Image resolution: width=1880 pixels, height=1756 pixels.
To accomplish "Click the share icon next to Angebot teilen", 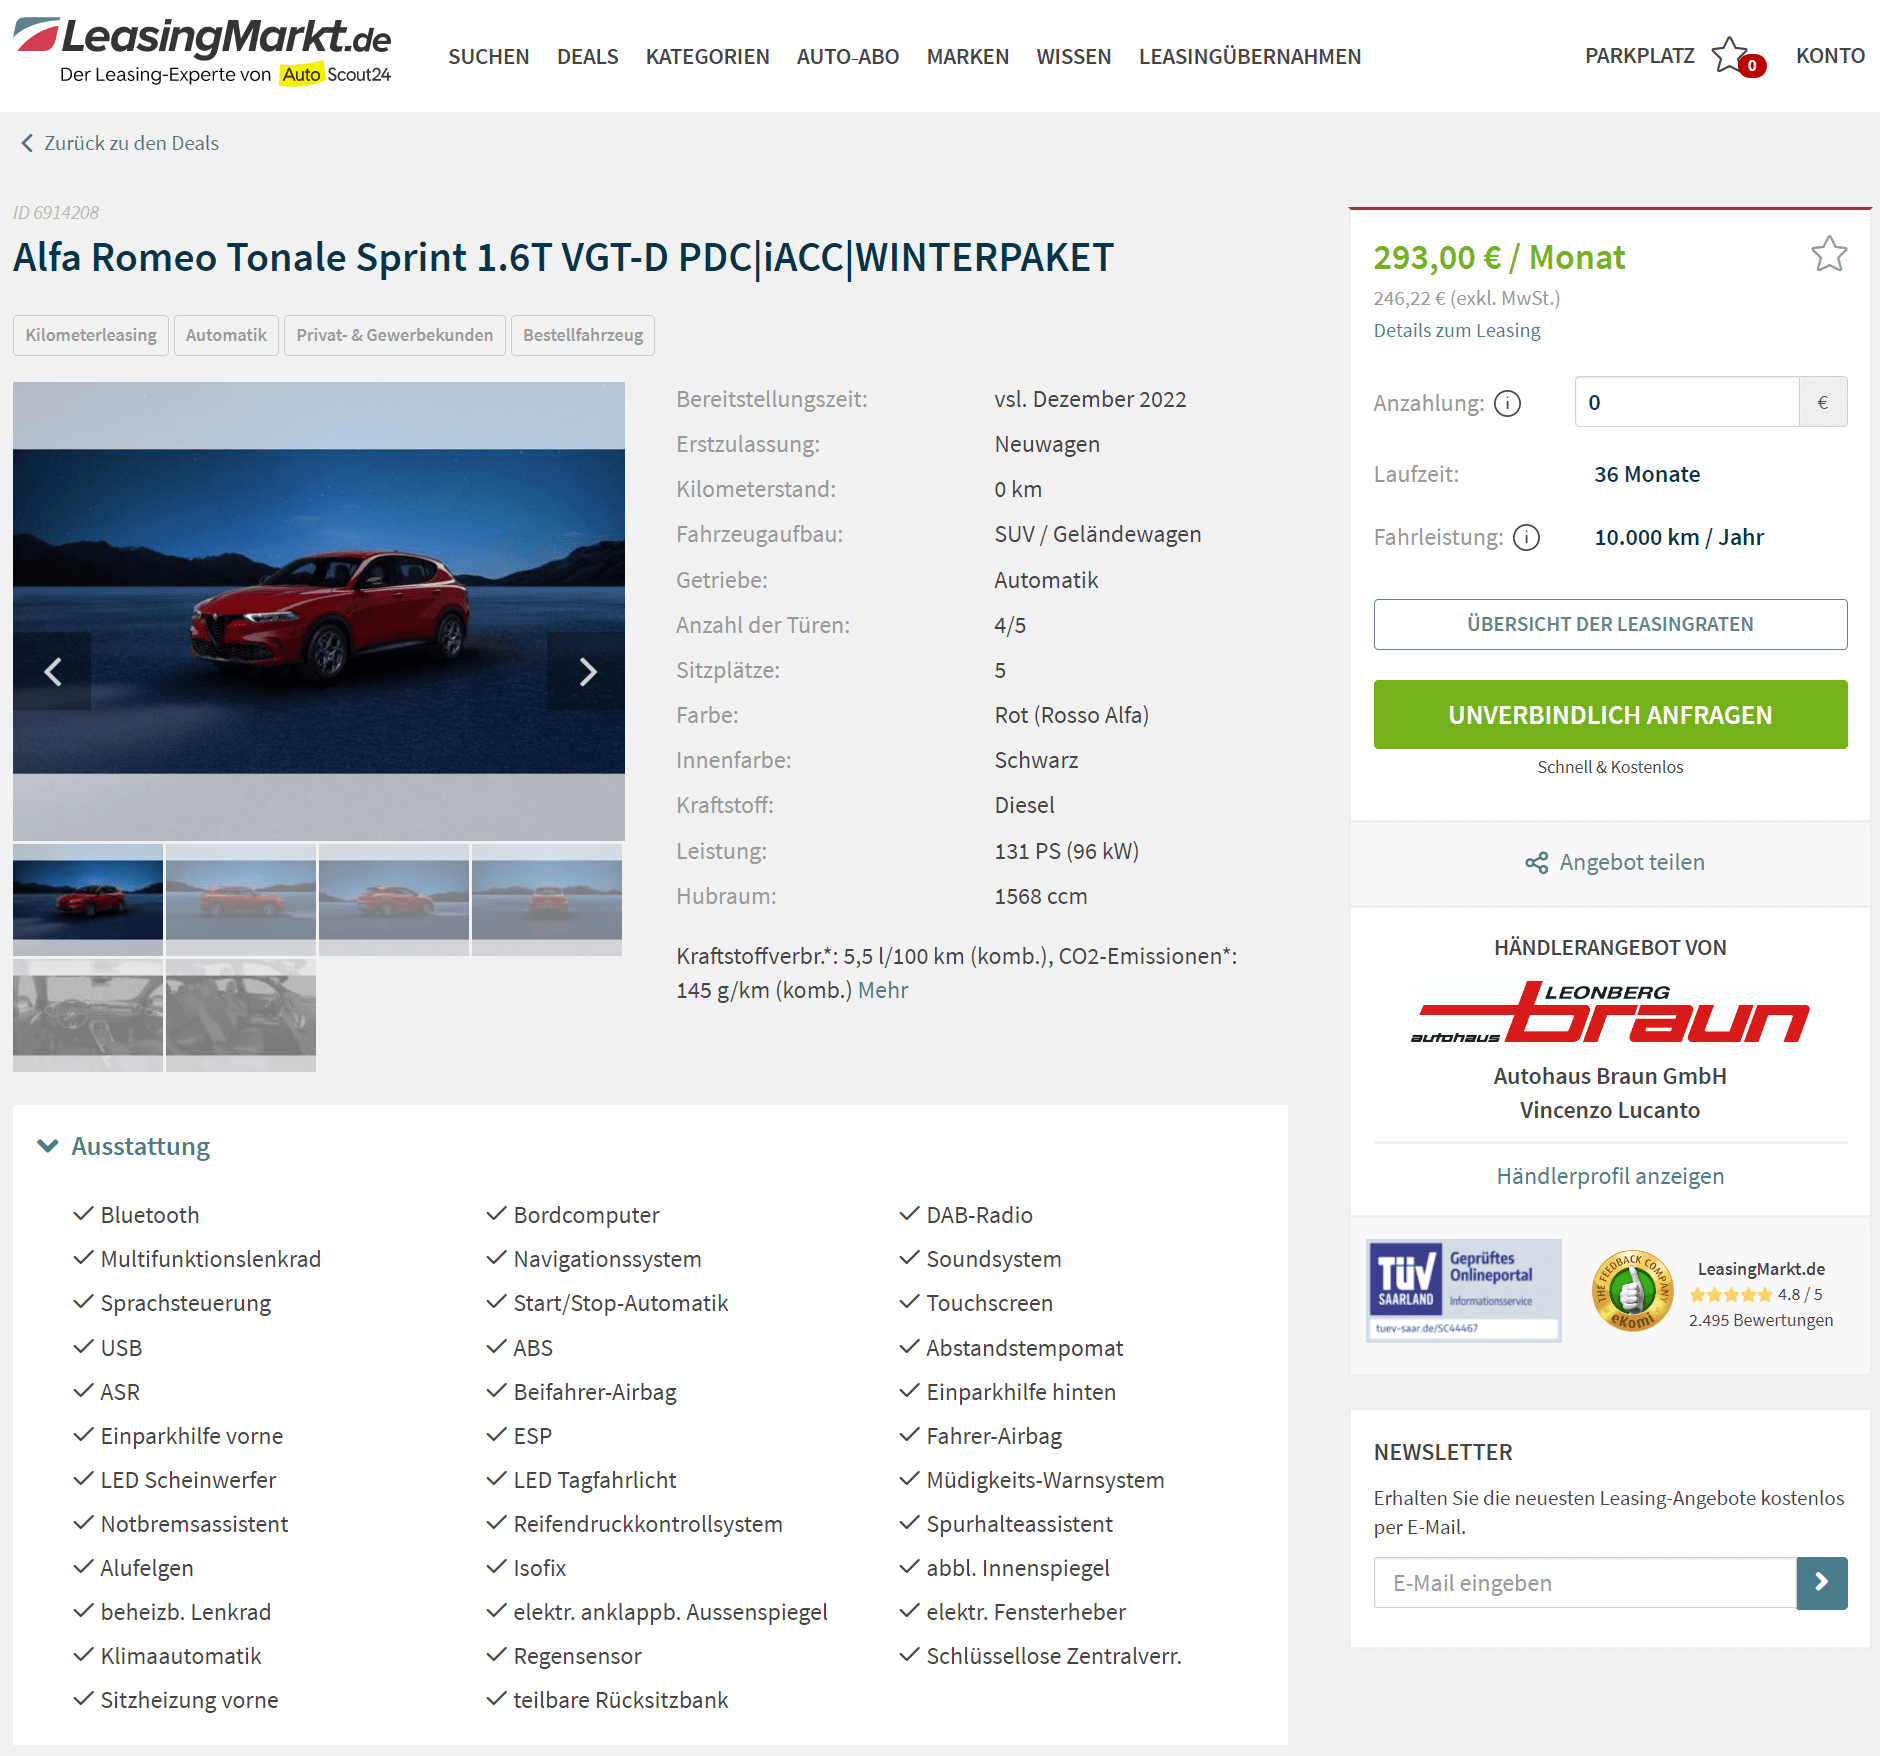I will [1536, 862].
